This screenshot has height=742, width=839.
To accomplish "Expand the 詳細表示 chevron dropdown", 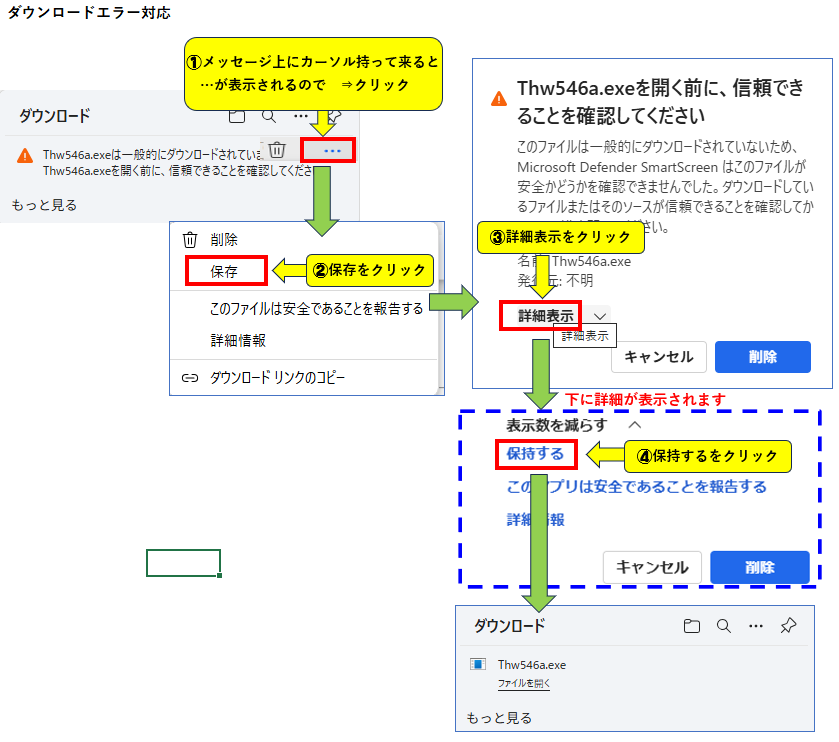I will (600, 315).
